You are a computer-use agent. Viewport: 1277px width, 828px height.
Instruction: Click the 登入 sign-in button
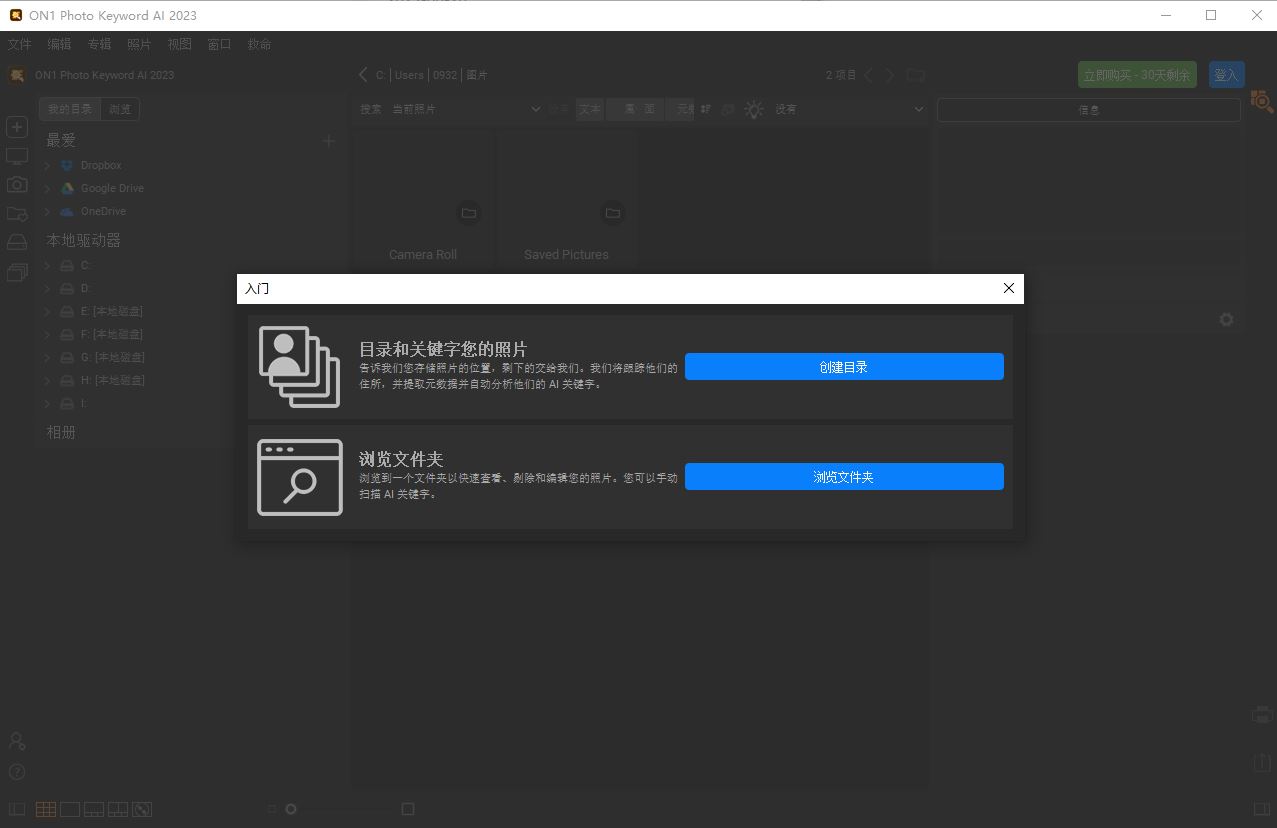(x=1226, y=75)
